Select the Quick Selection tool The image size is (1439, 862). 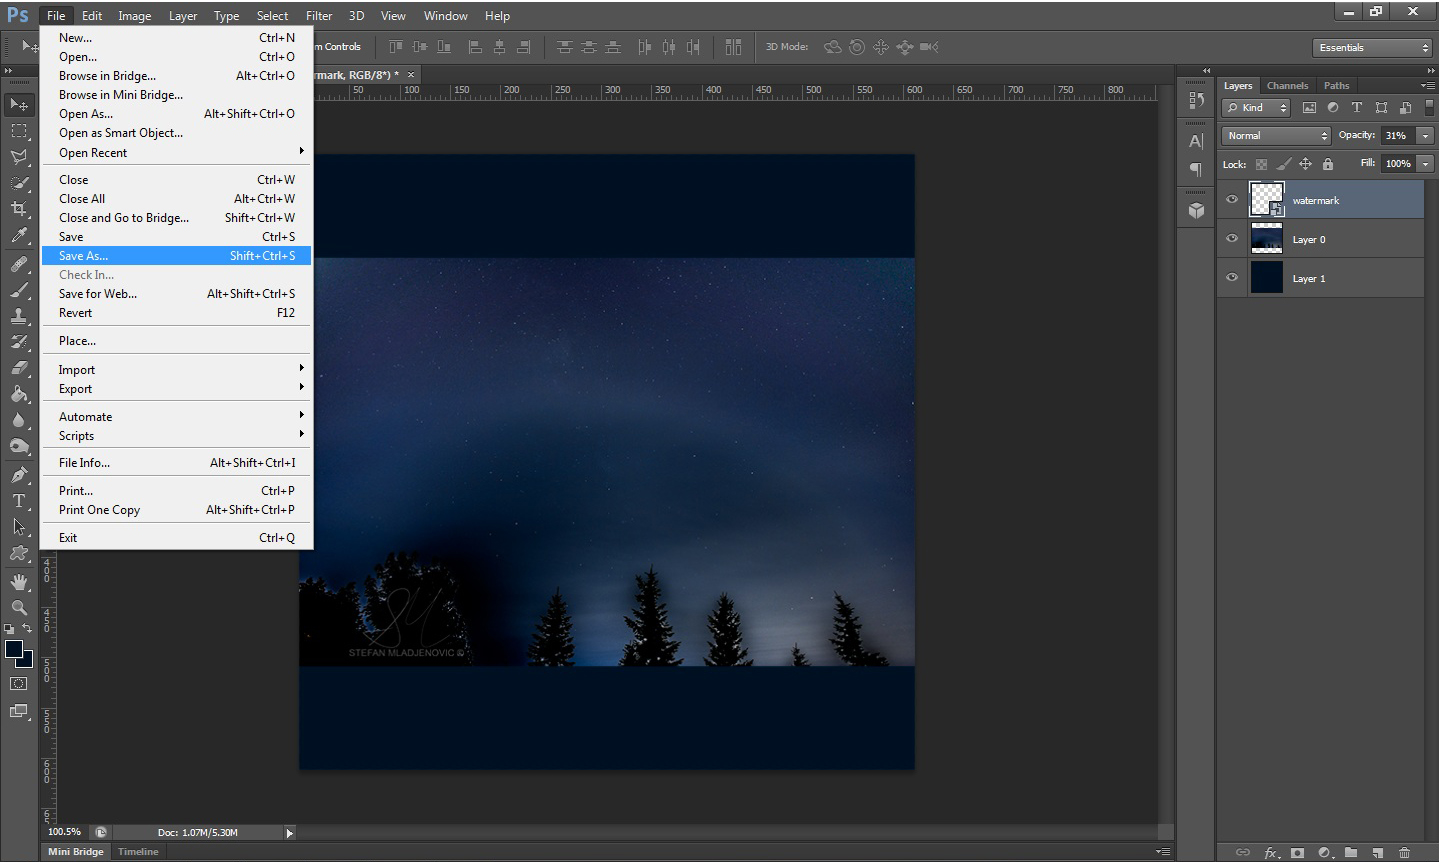[x=19, y=183]
